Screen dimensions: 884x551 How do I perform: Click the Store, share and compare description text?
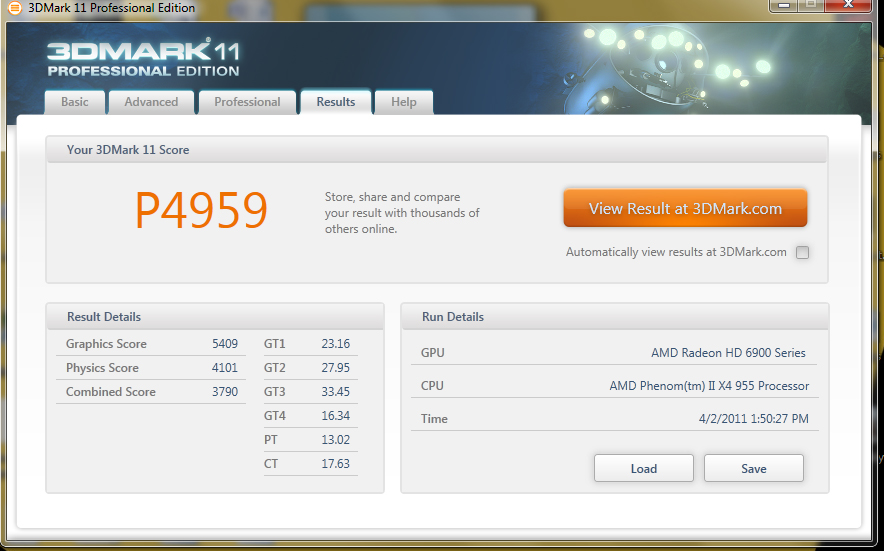402,213
